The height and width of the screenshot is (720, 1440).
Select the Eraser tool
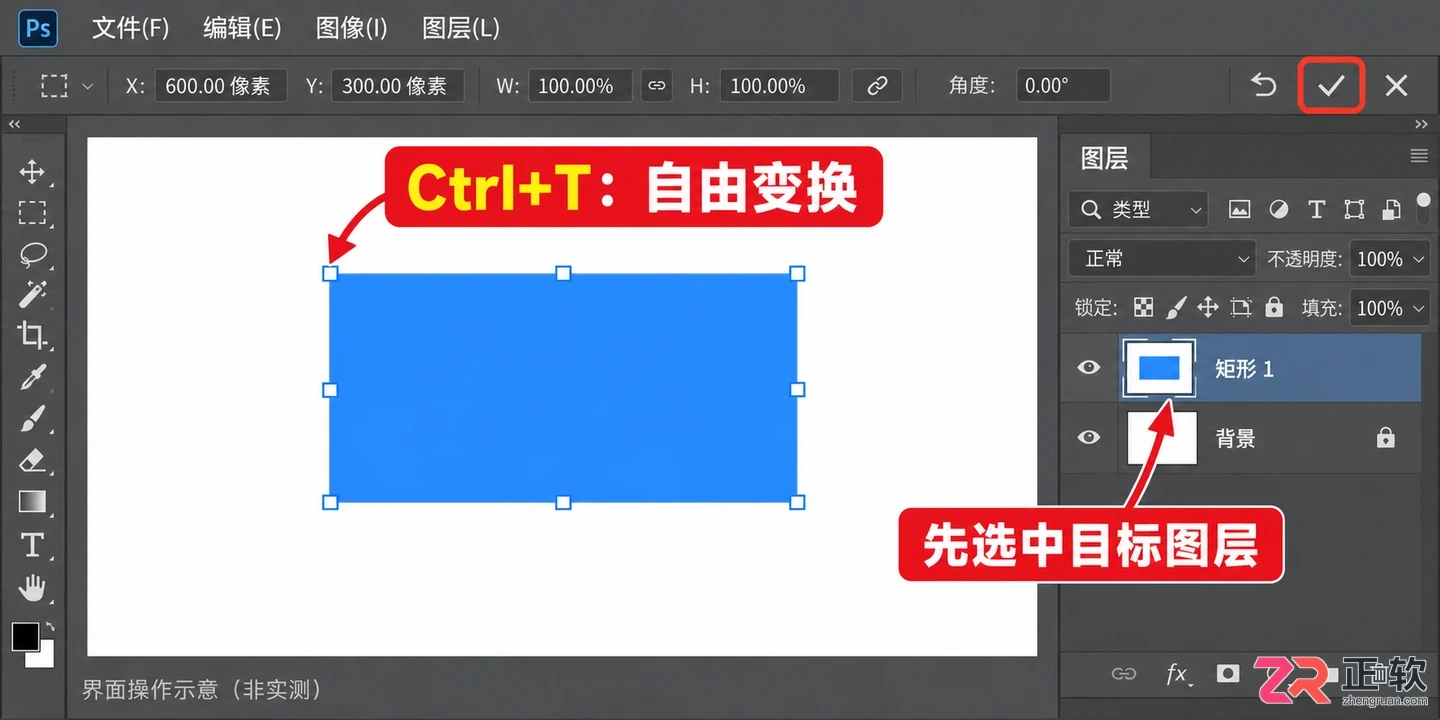(33, 460)
